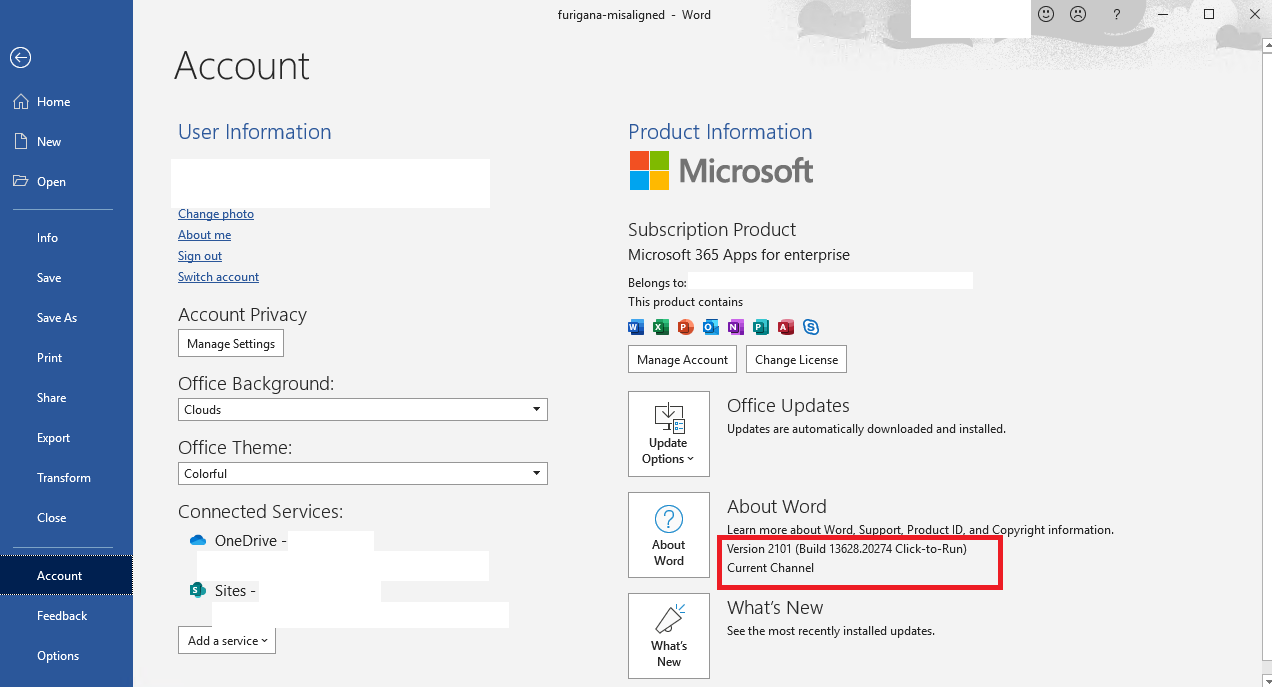
Task: Open the About Word button
Action: [x=669, y=535]
